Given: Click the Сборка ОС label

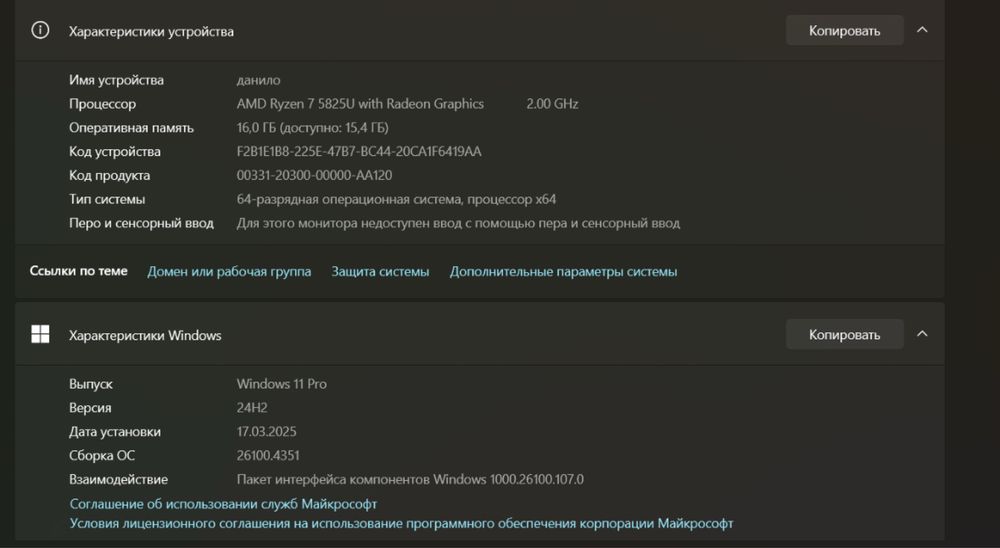Looking at the screenshot, I should (x=102, y=455).
